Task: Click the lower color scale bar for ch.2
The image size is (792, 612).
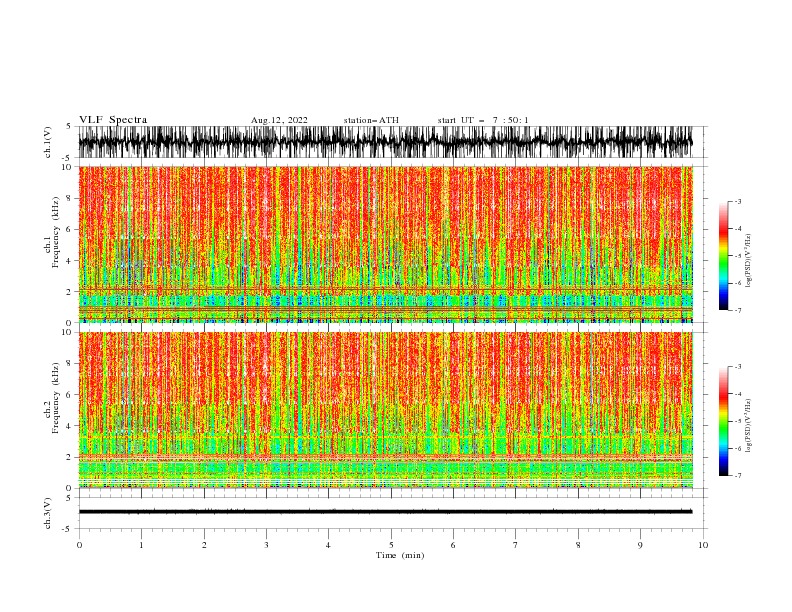Action: coord(723,421)
